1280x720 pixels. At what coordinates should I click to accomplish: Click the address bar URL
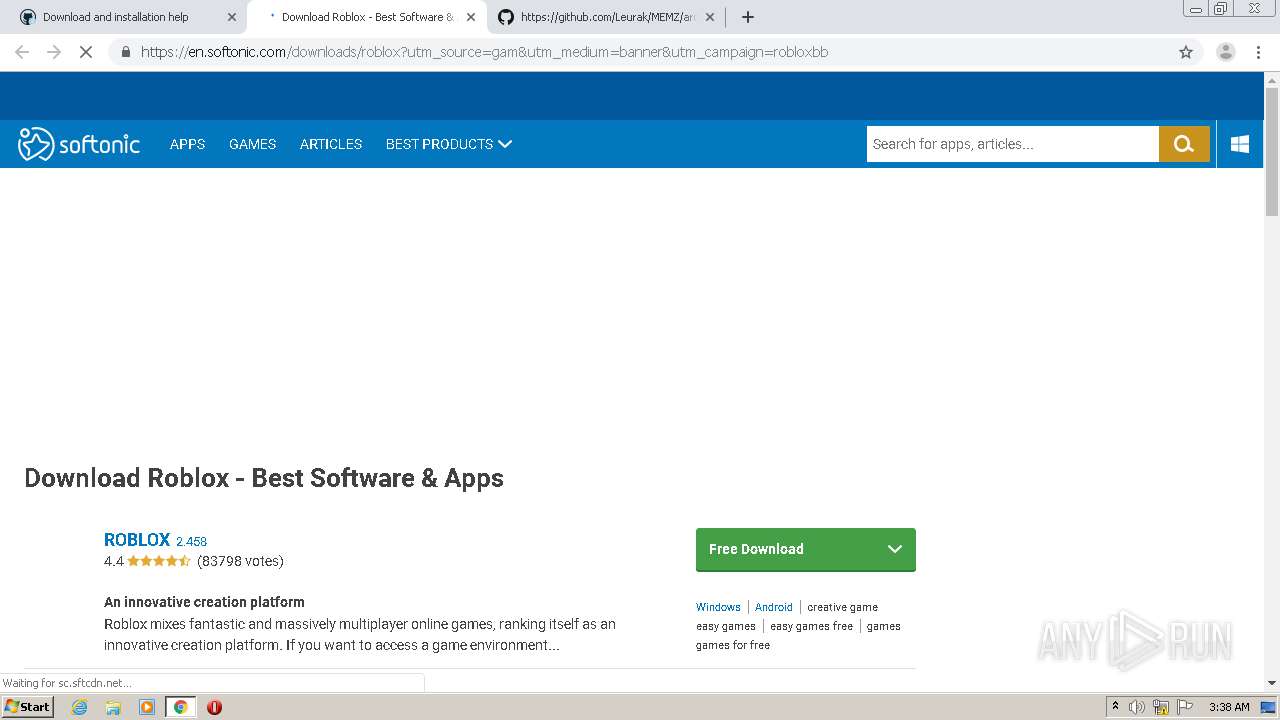[485, 52]
